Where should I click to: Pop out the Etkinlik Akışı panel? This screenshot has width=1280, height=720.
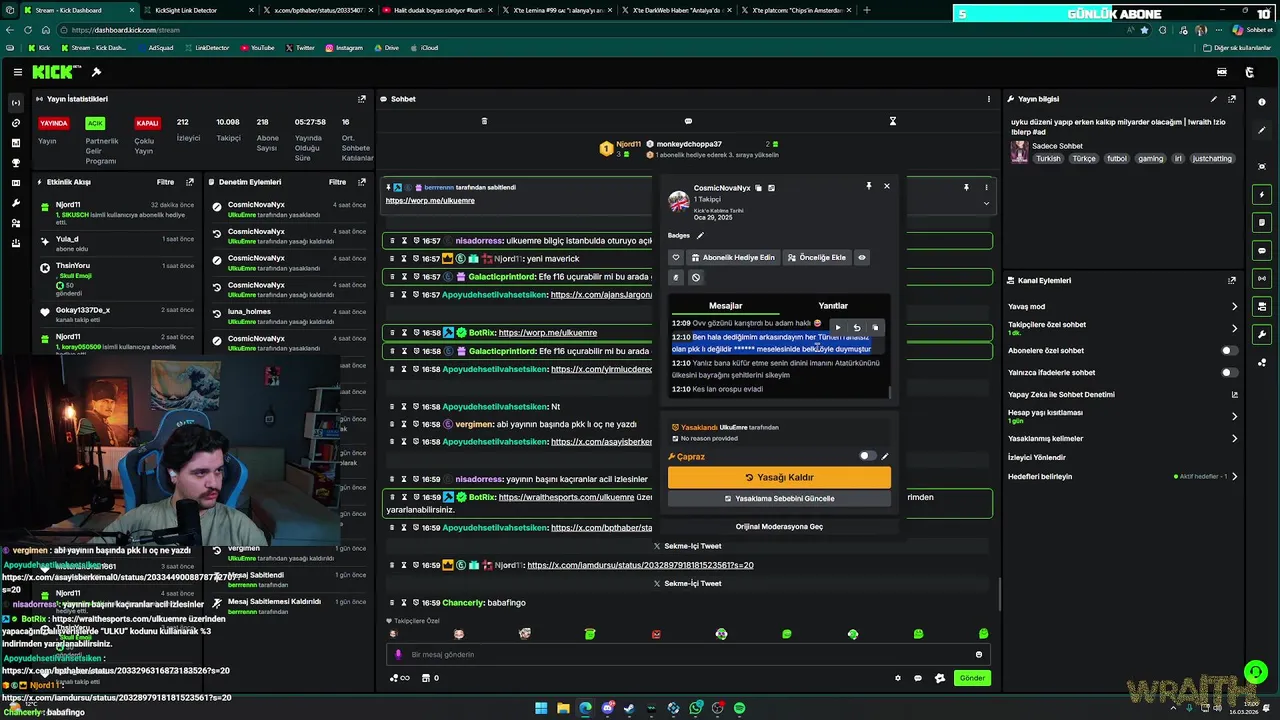point(190,182)
